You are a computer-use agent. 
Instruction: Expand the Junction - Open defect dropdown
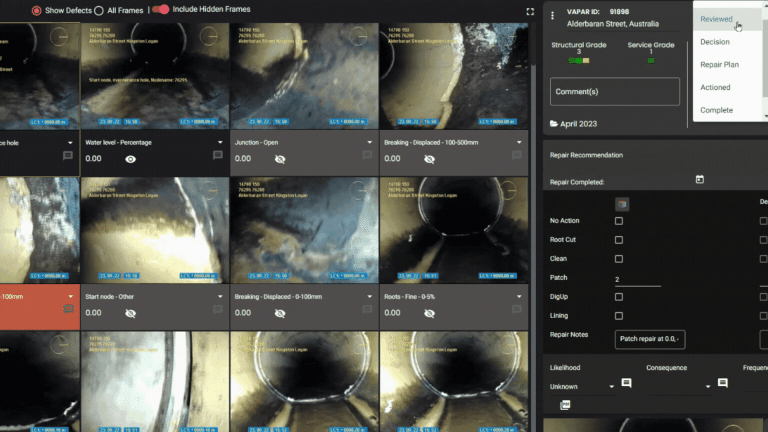point(369,143)
